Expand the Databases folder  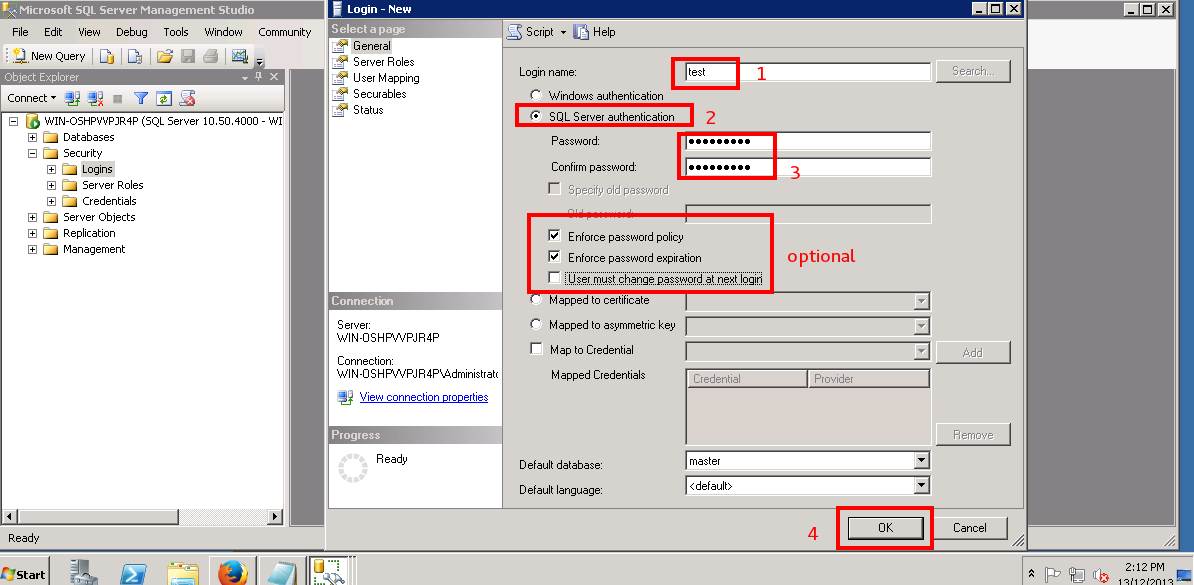point(32,137)
